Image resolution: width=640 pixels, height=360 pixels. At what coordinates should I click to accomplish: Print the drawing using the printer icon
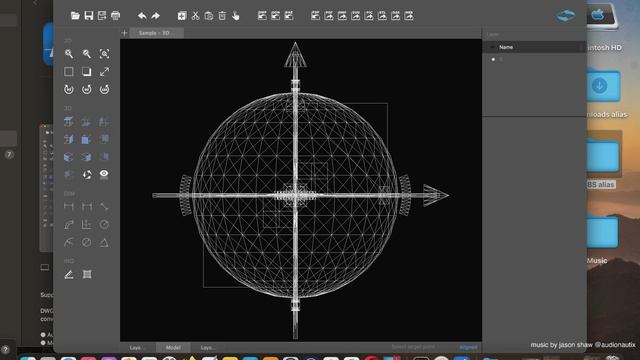116,16
